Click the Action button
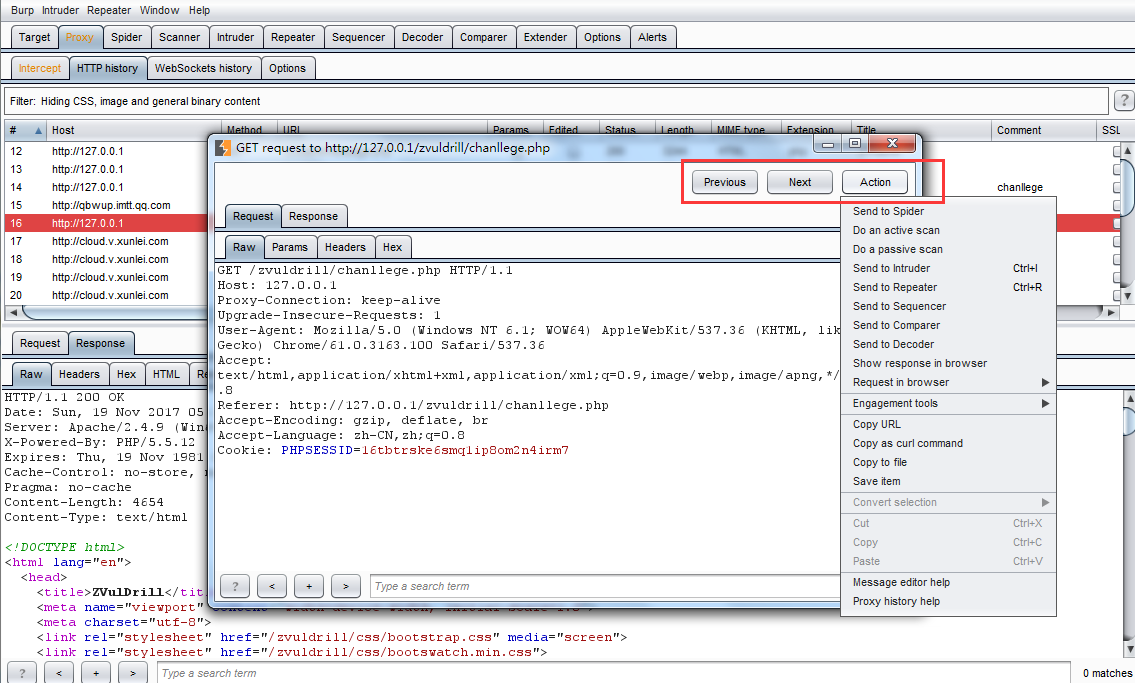This screenshot has height=683, width=1135. click(875, 182)
